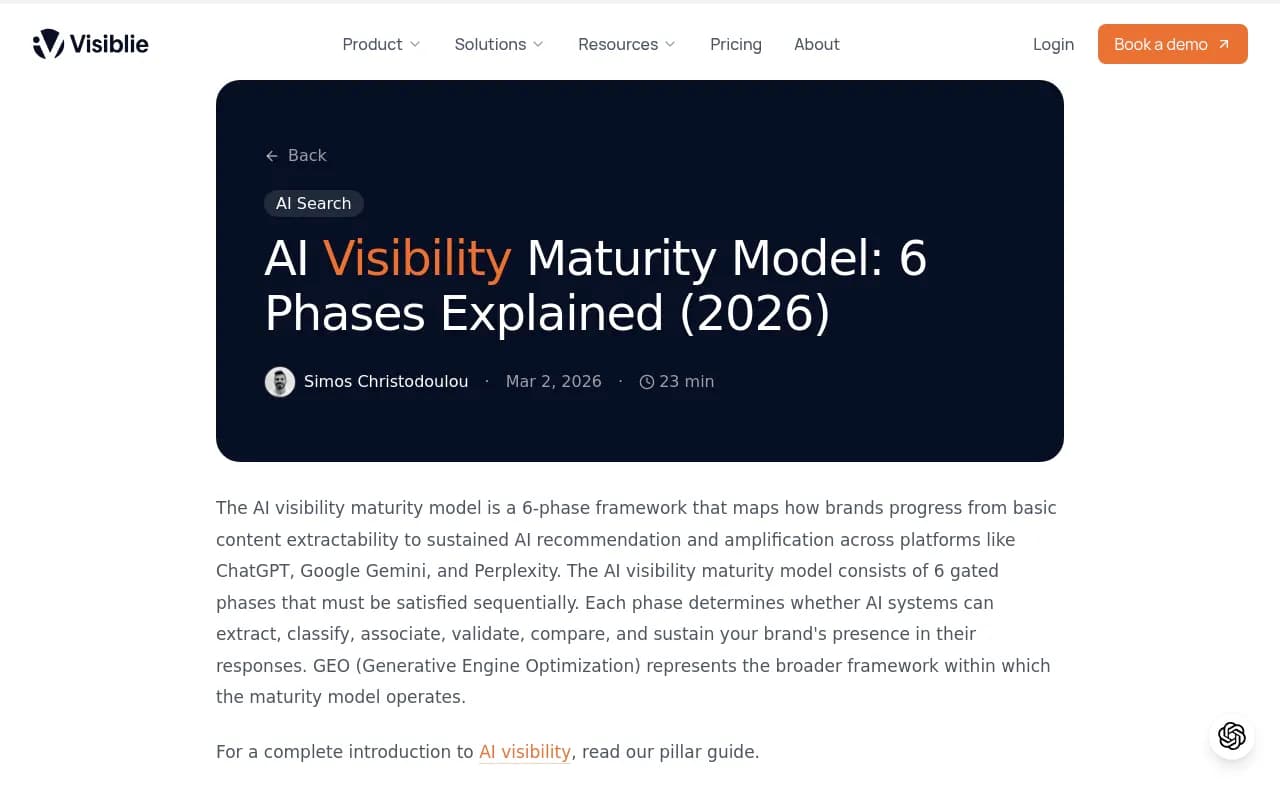This screenshot has width=1280, height=800.
Task: Click Simos Christodoulou's avatar photo
Action: coord(280,381)
